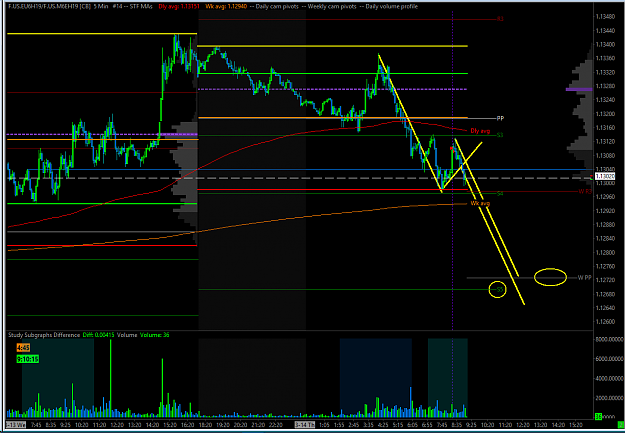Click time axis label 6:05
The image size is (625, 433).
coord(413,425)
